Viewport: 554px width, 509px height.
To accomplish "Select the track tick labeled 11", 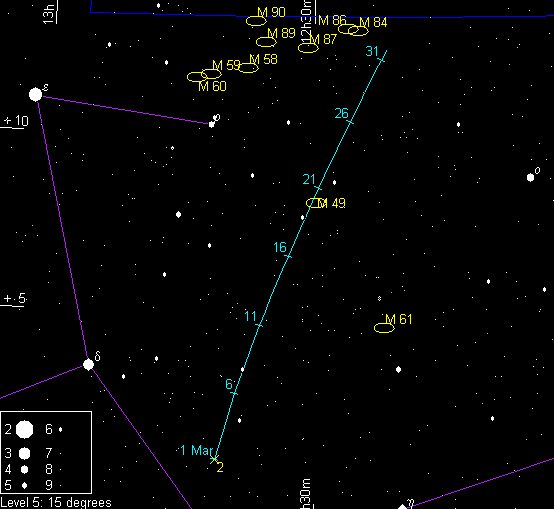I will point(259,325).
